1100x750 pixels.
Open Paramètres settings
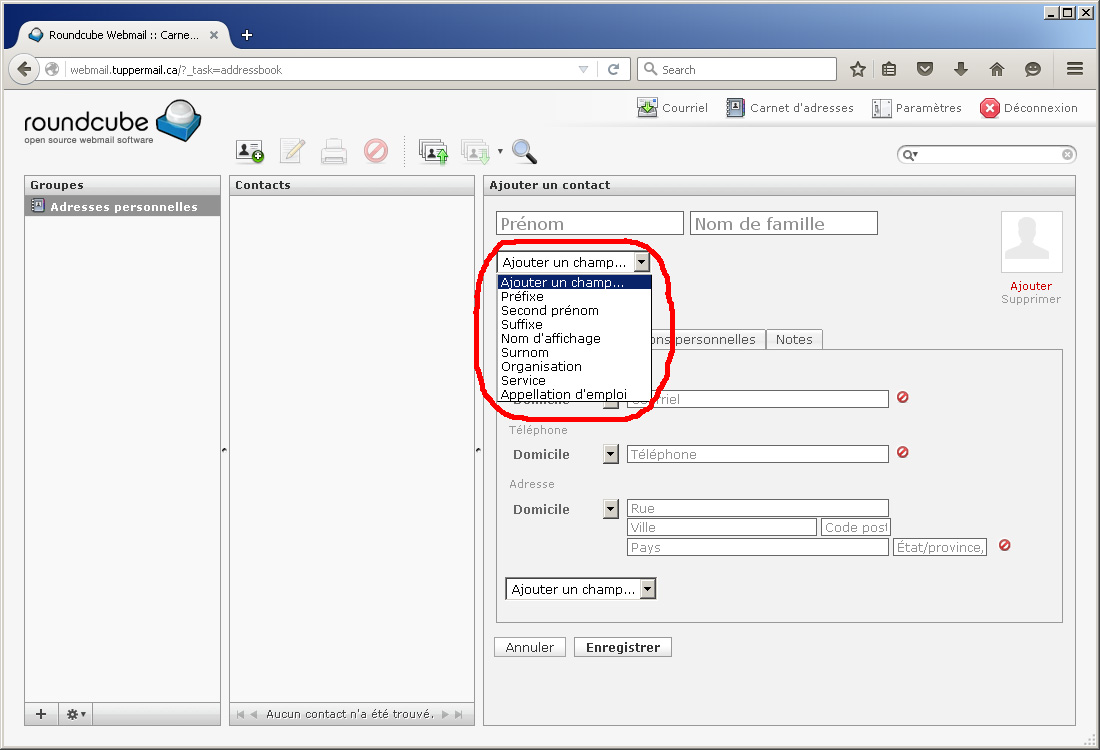(x=917, y=108)
